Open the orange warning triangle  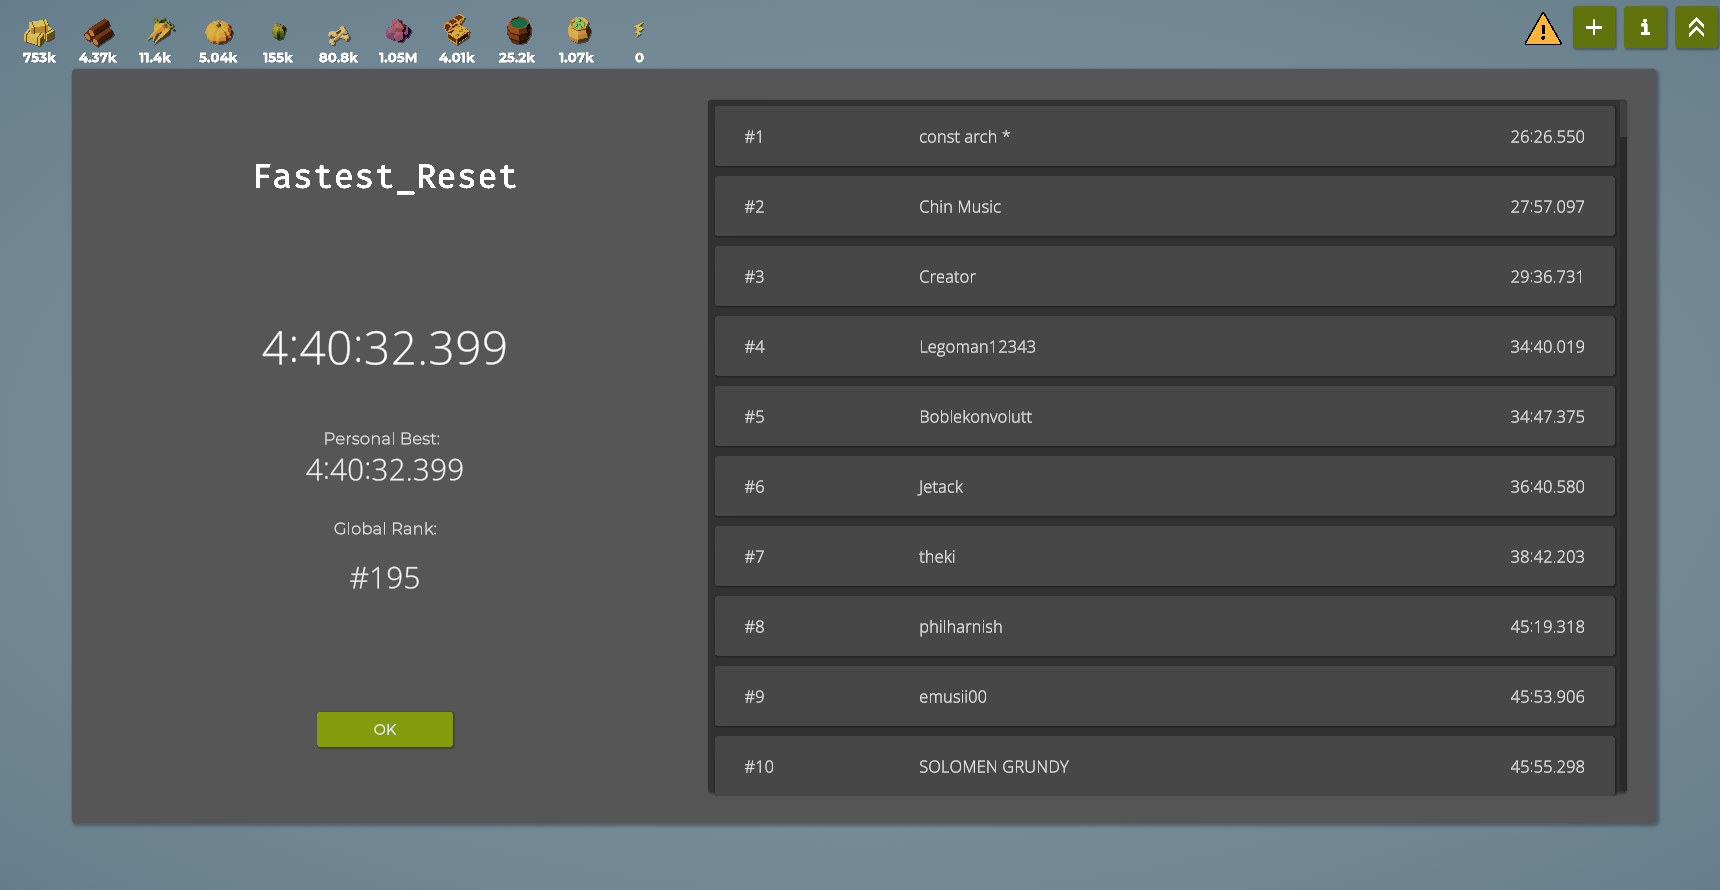(1542, 29)
